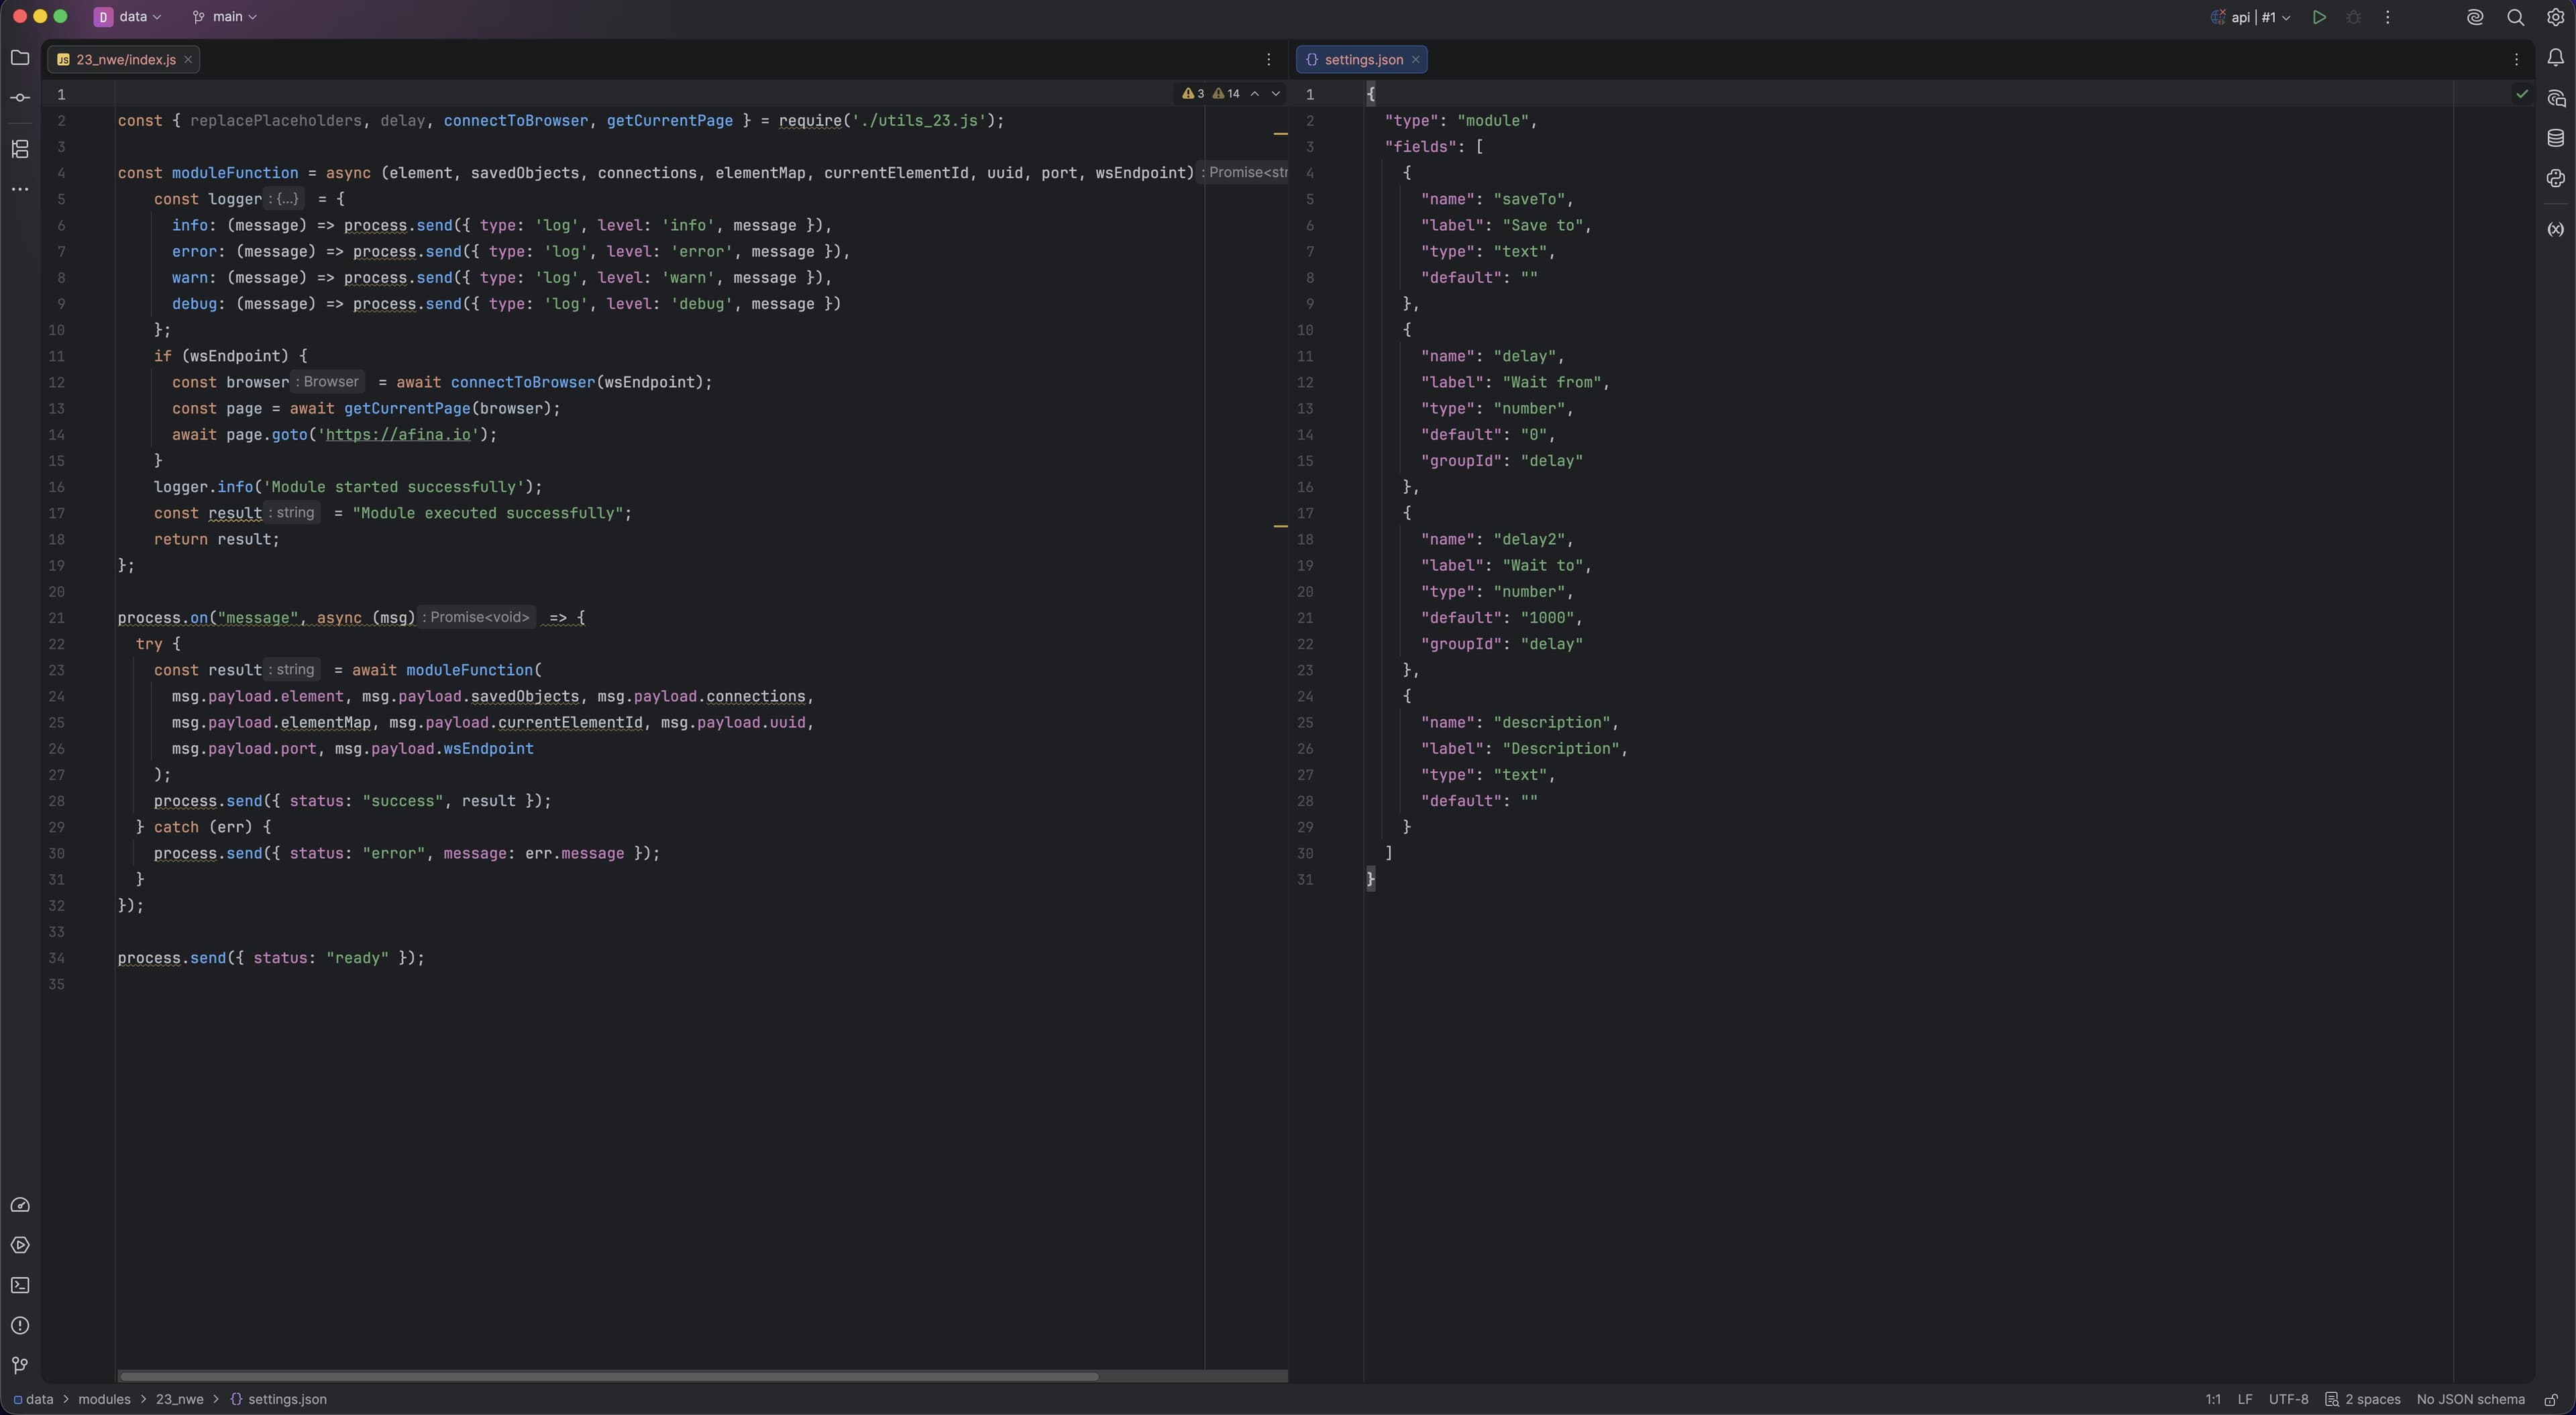Click the AI swirl icon in title bar
This screenshot has width=2576, height=1415.
[2475, 17]
